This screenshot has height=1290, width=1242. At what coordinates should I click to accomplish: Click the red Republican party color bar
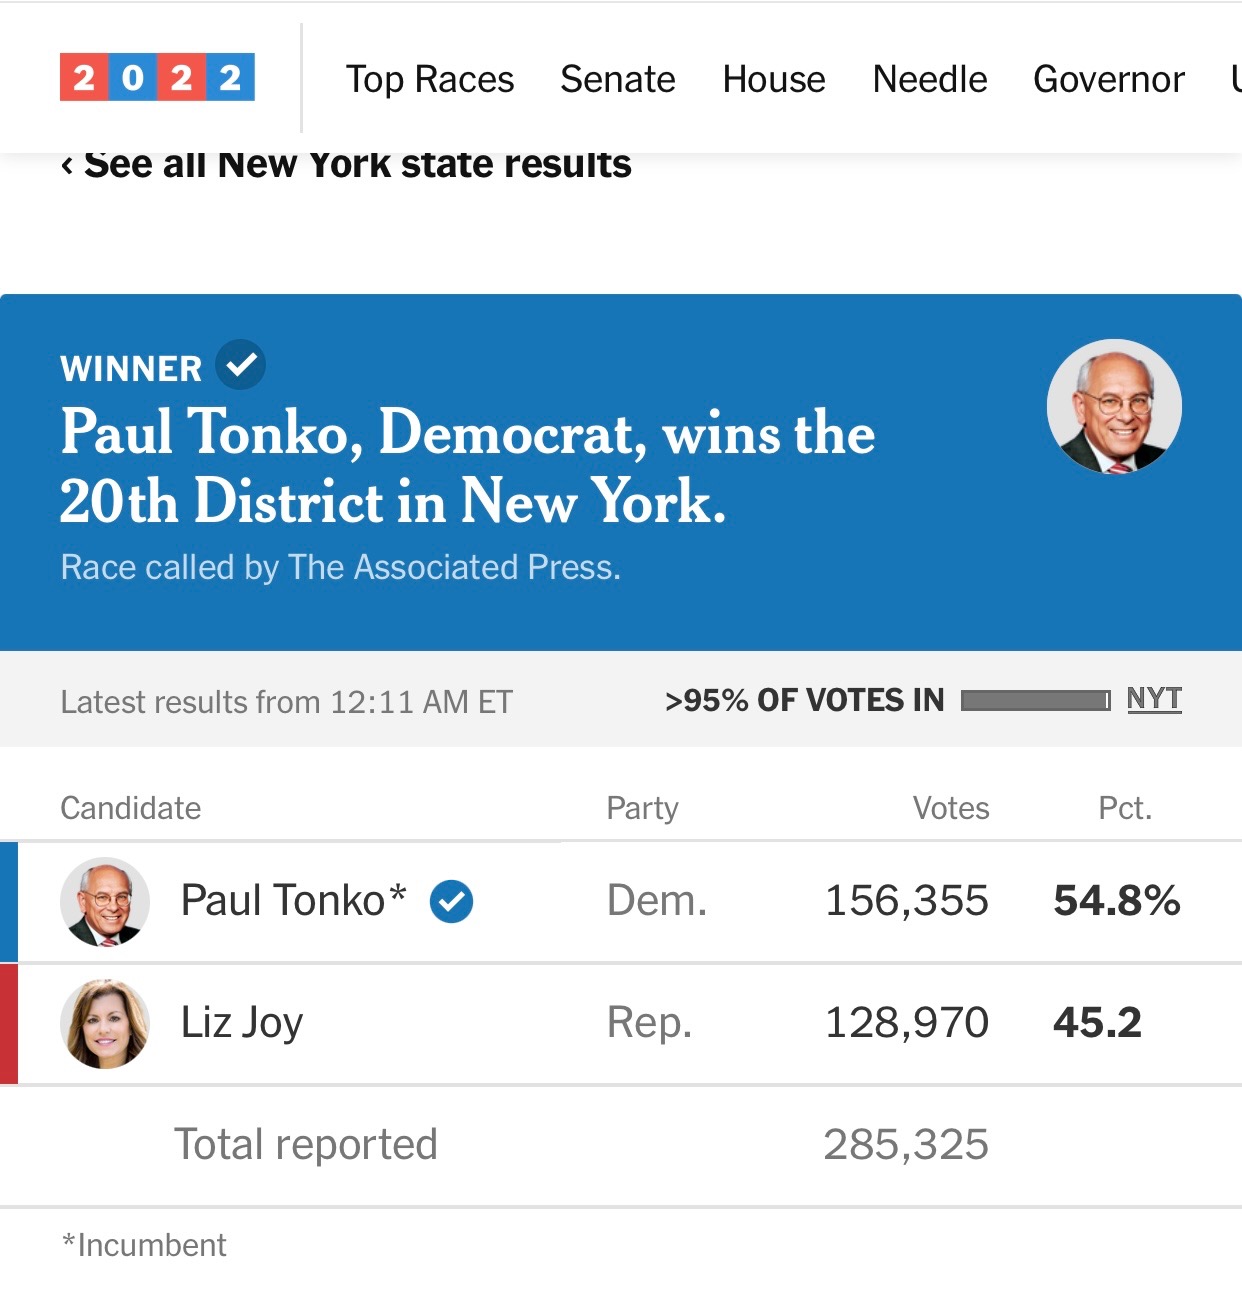click(9, 1024)
